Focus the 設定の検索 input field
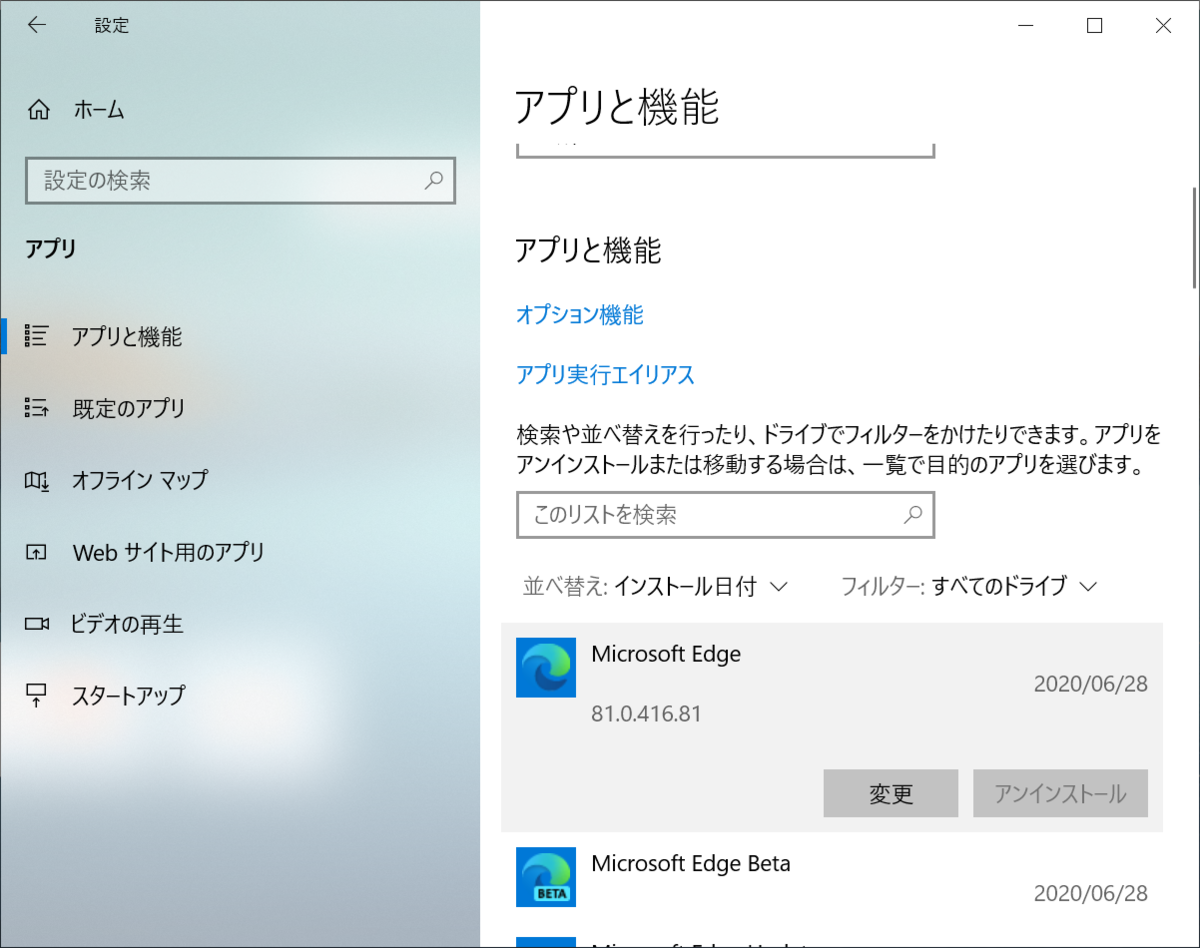The width and height of the screenshot is (1200, 948). tap(240, 181)
